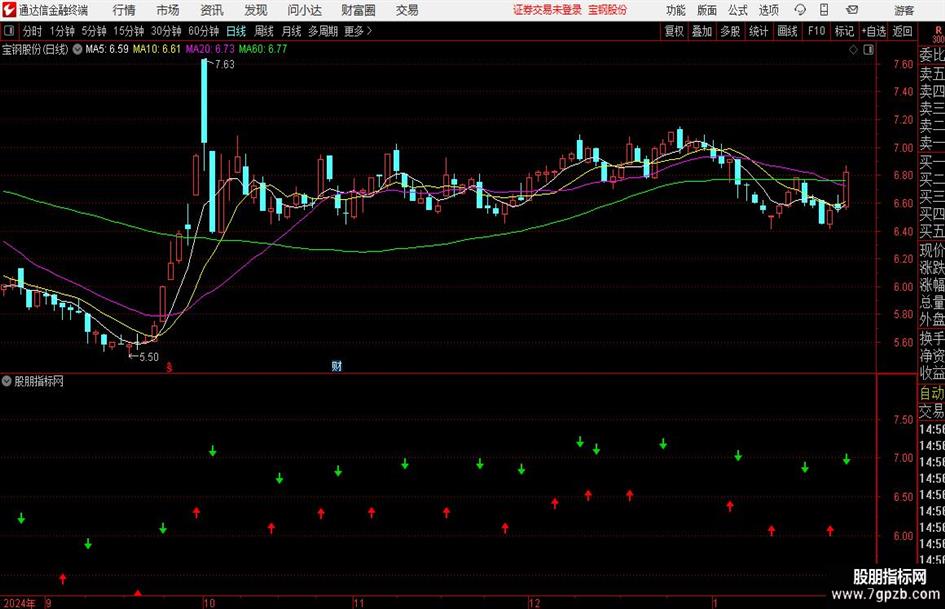Open the 交易 menu
945x609 pixels.
(407, 10)
